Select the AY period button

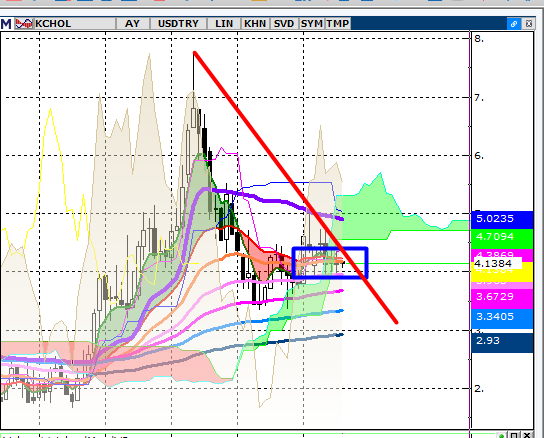point(132,24)
